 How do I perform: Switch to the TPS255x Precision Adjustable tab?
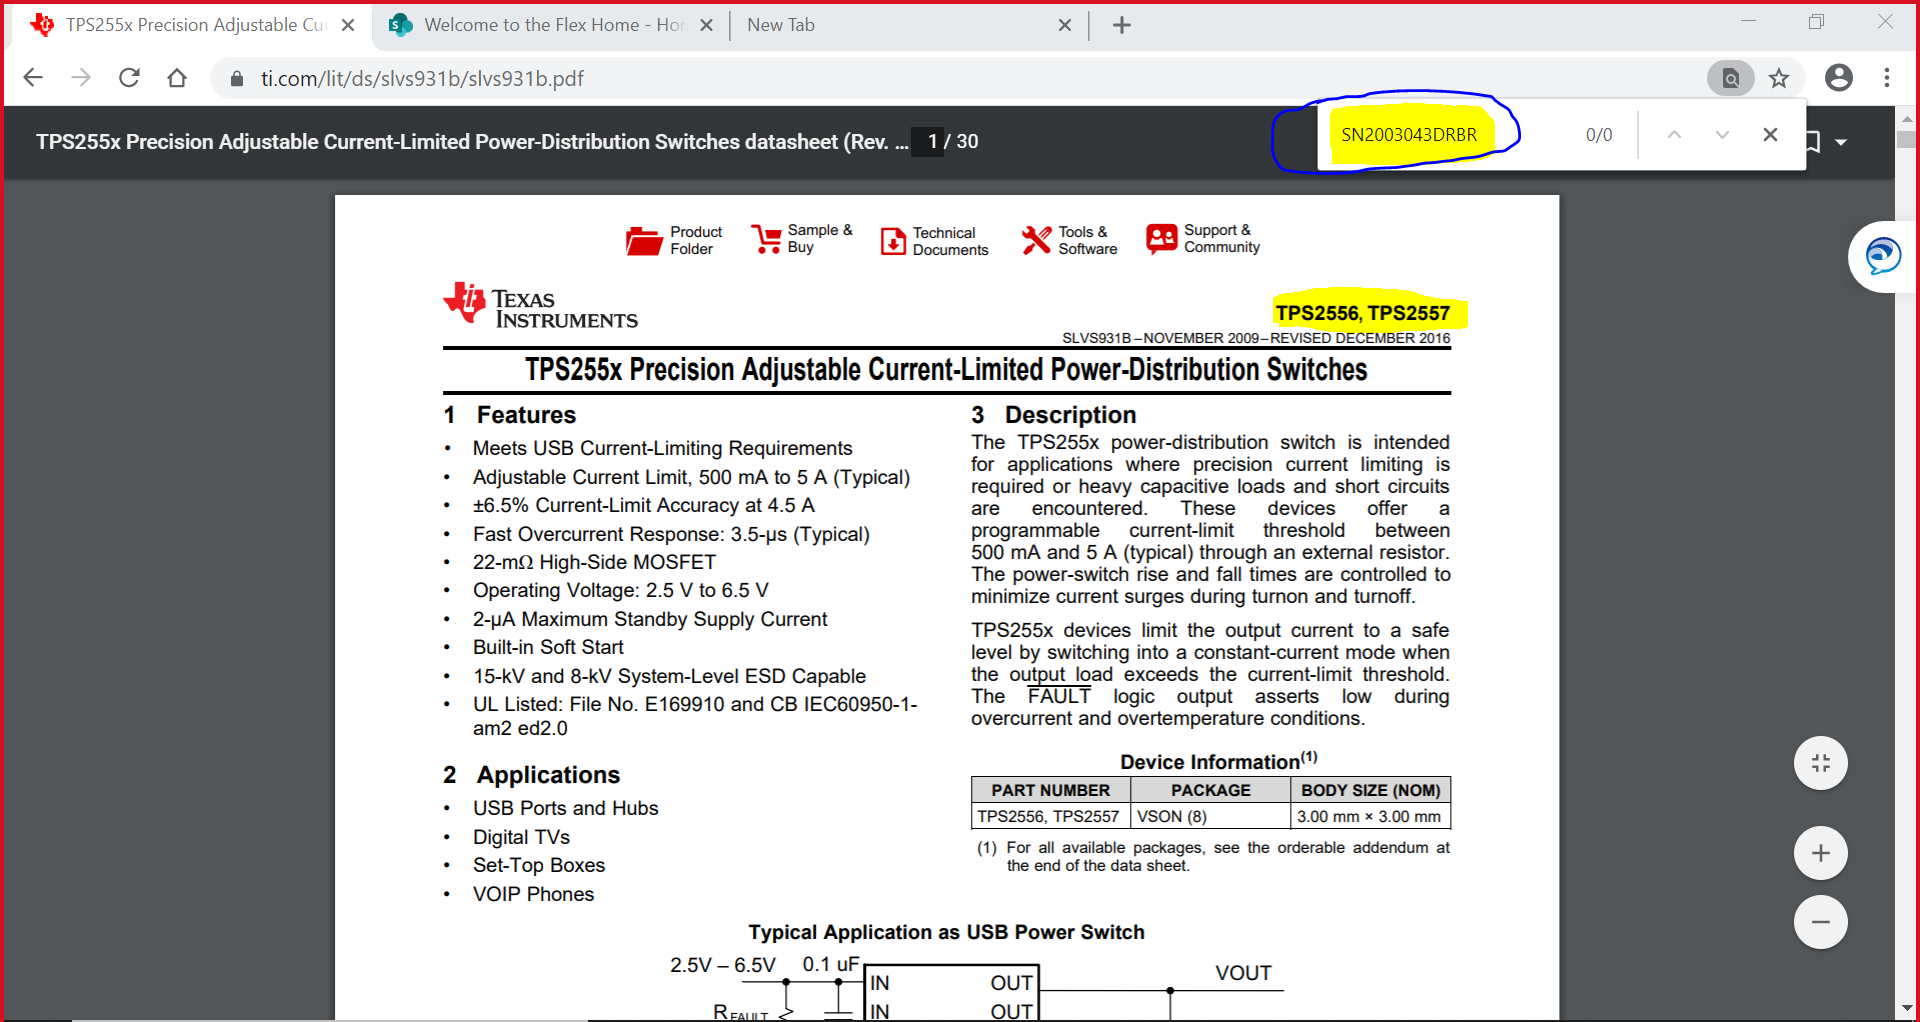190,25
